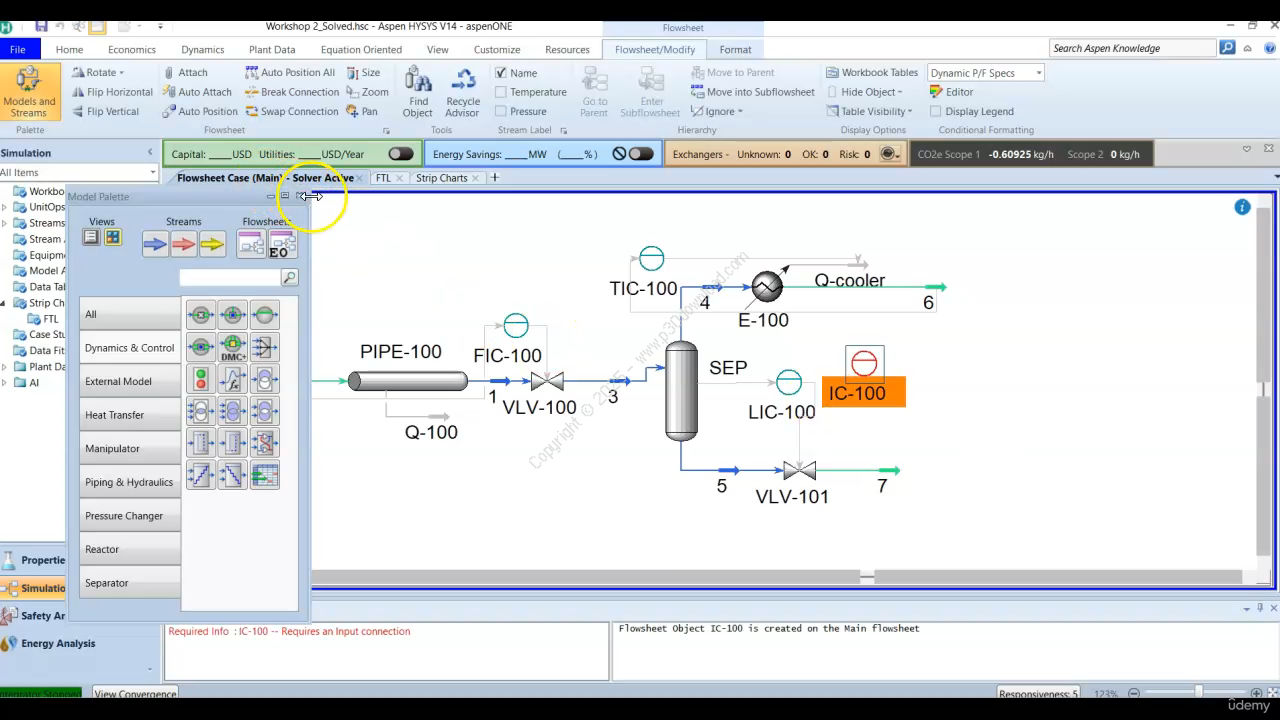Select the Size tool
Viewport: 1280px width, 720px height.
363,72
